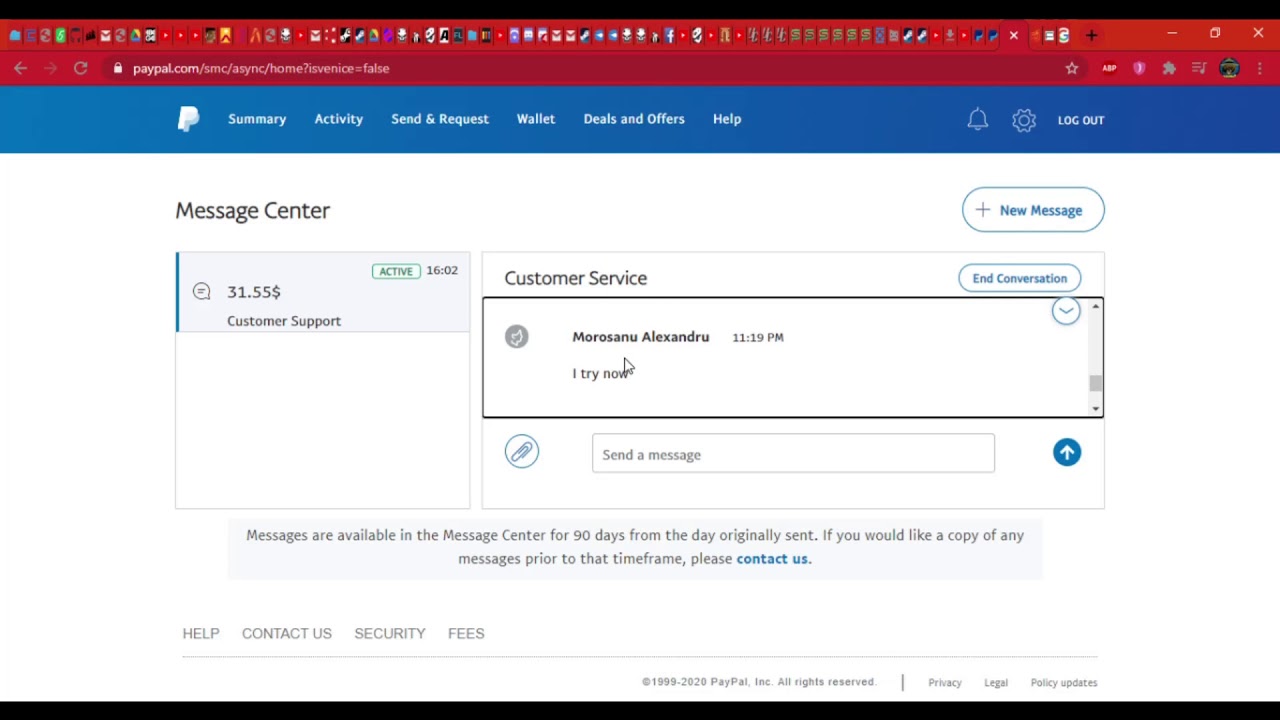Click the 'I try now' message text
The width and height of the screenshot is (1280, 720).
click(600, 373)
